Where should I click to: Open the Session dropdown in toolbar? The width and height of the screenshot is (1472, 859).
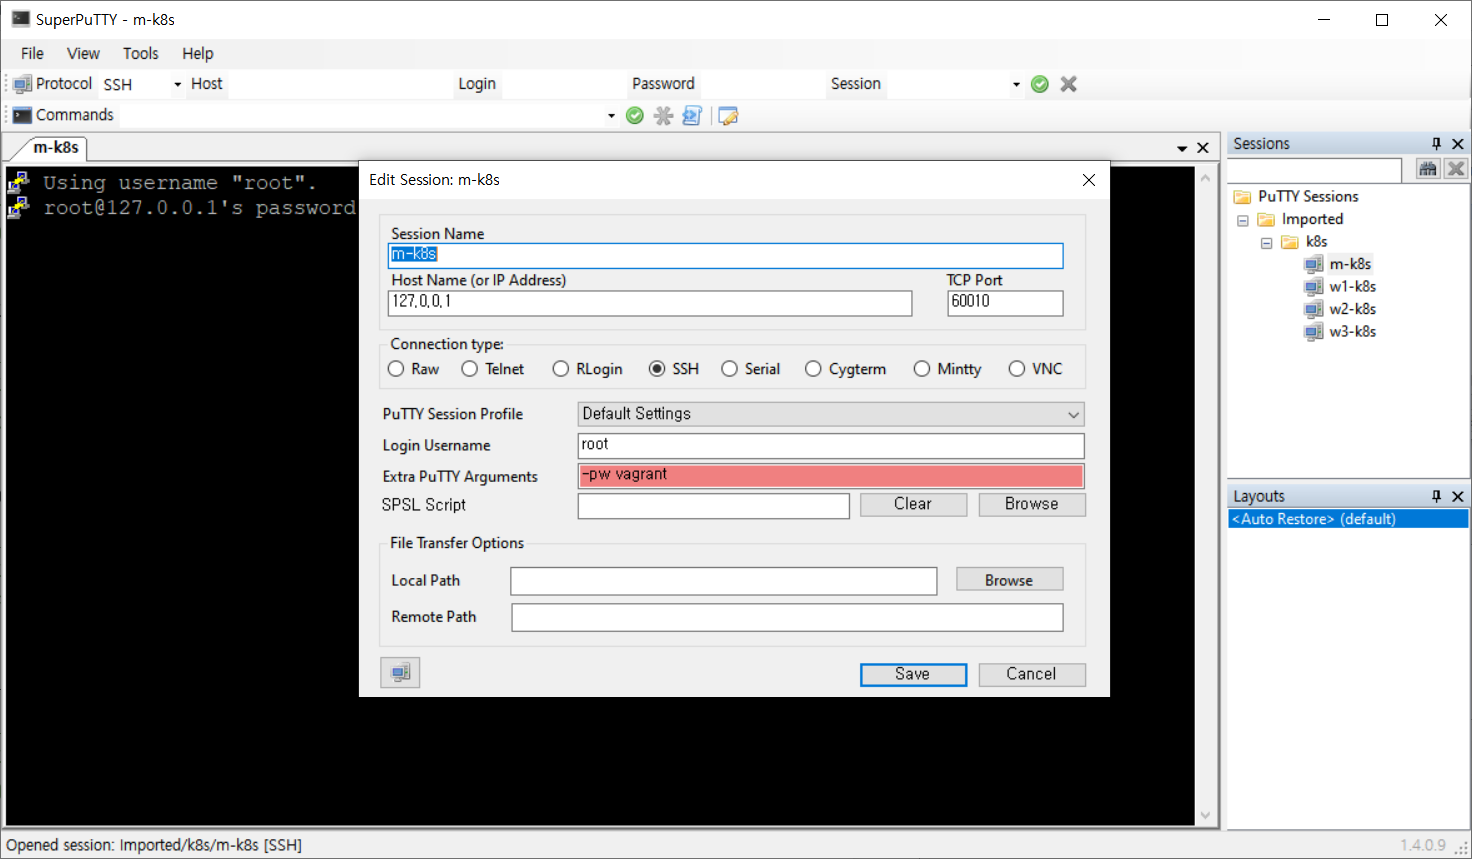(x=1016, y=84)
